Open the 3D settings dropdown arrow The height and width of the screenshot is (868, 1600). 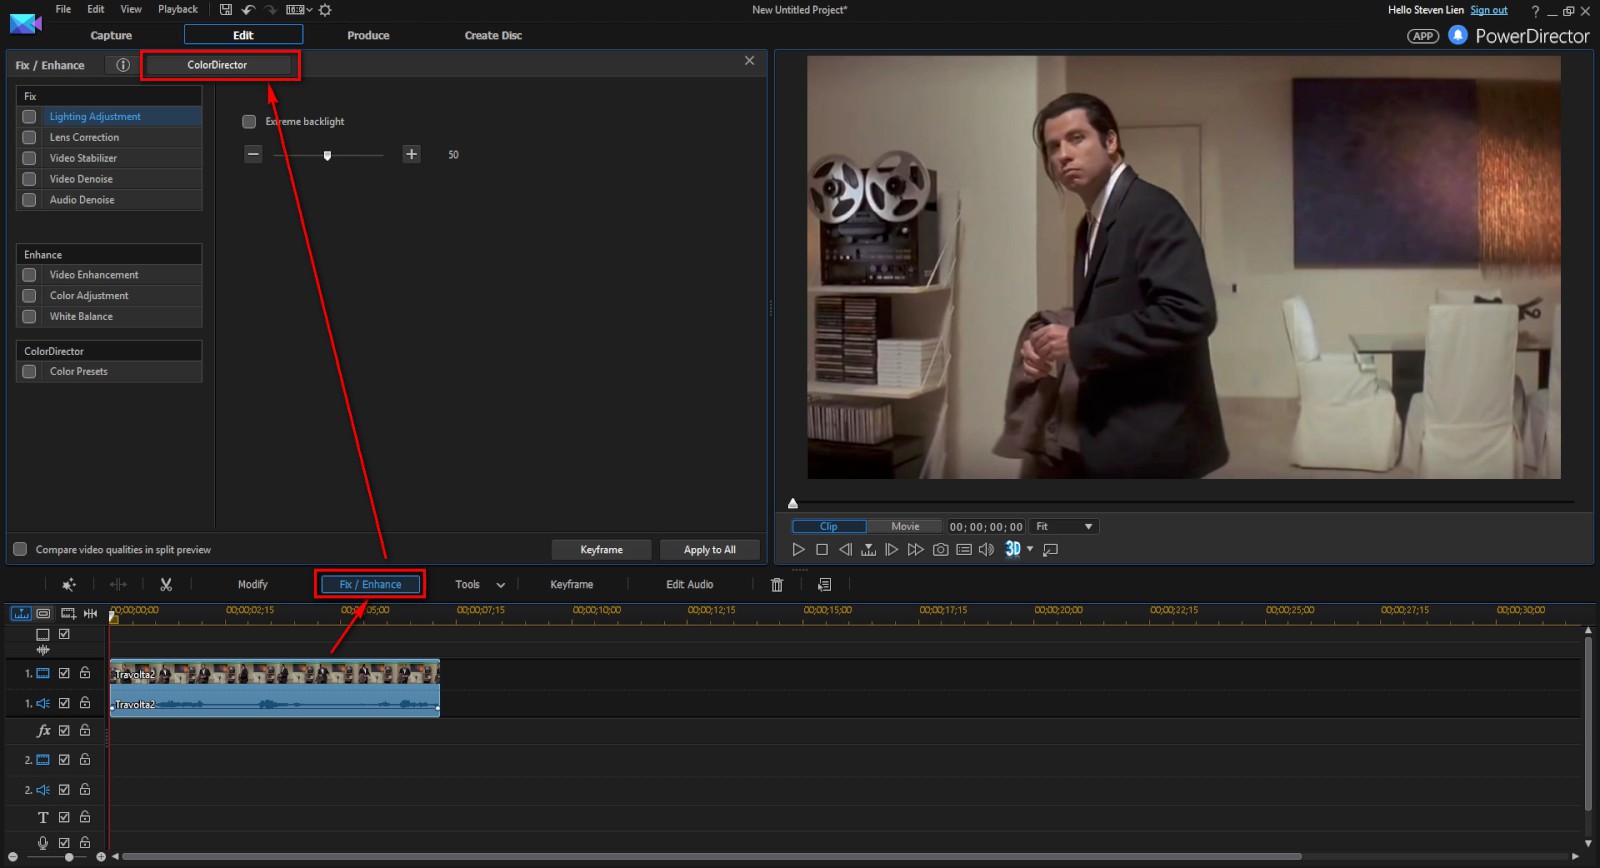[x=1030, y=549]
